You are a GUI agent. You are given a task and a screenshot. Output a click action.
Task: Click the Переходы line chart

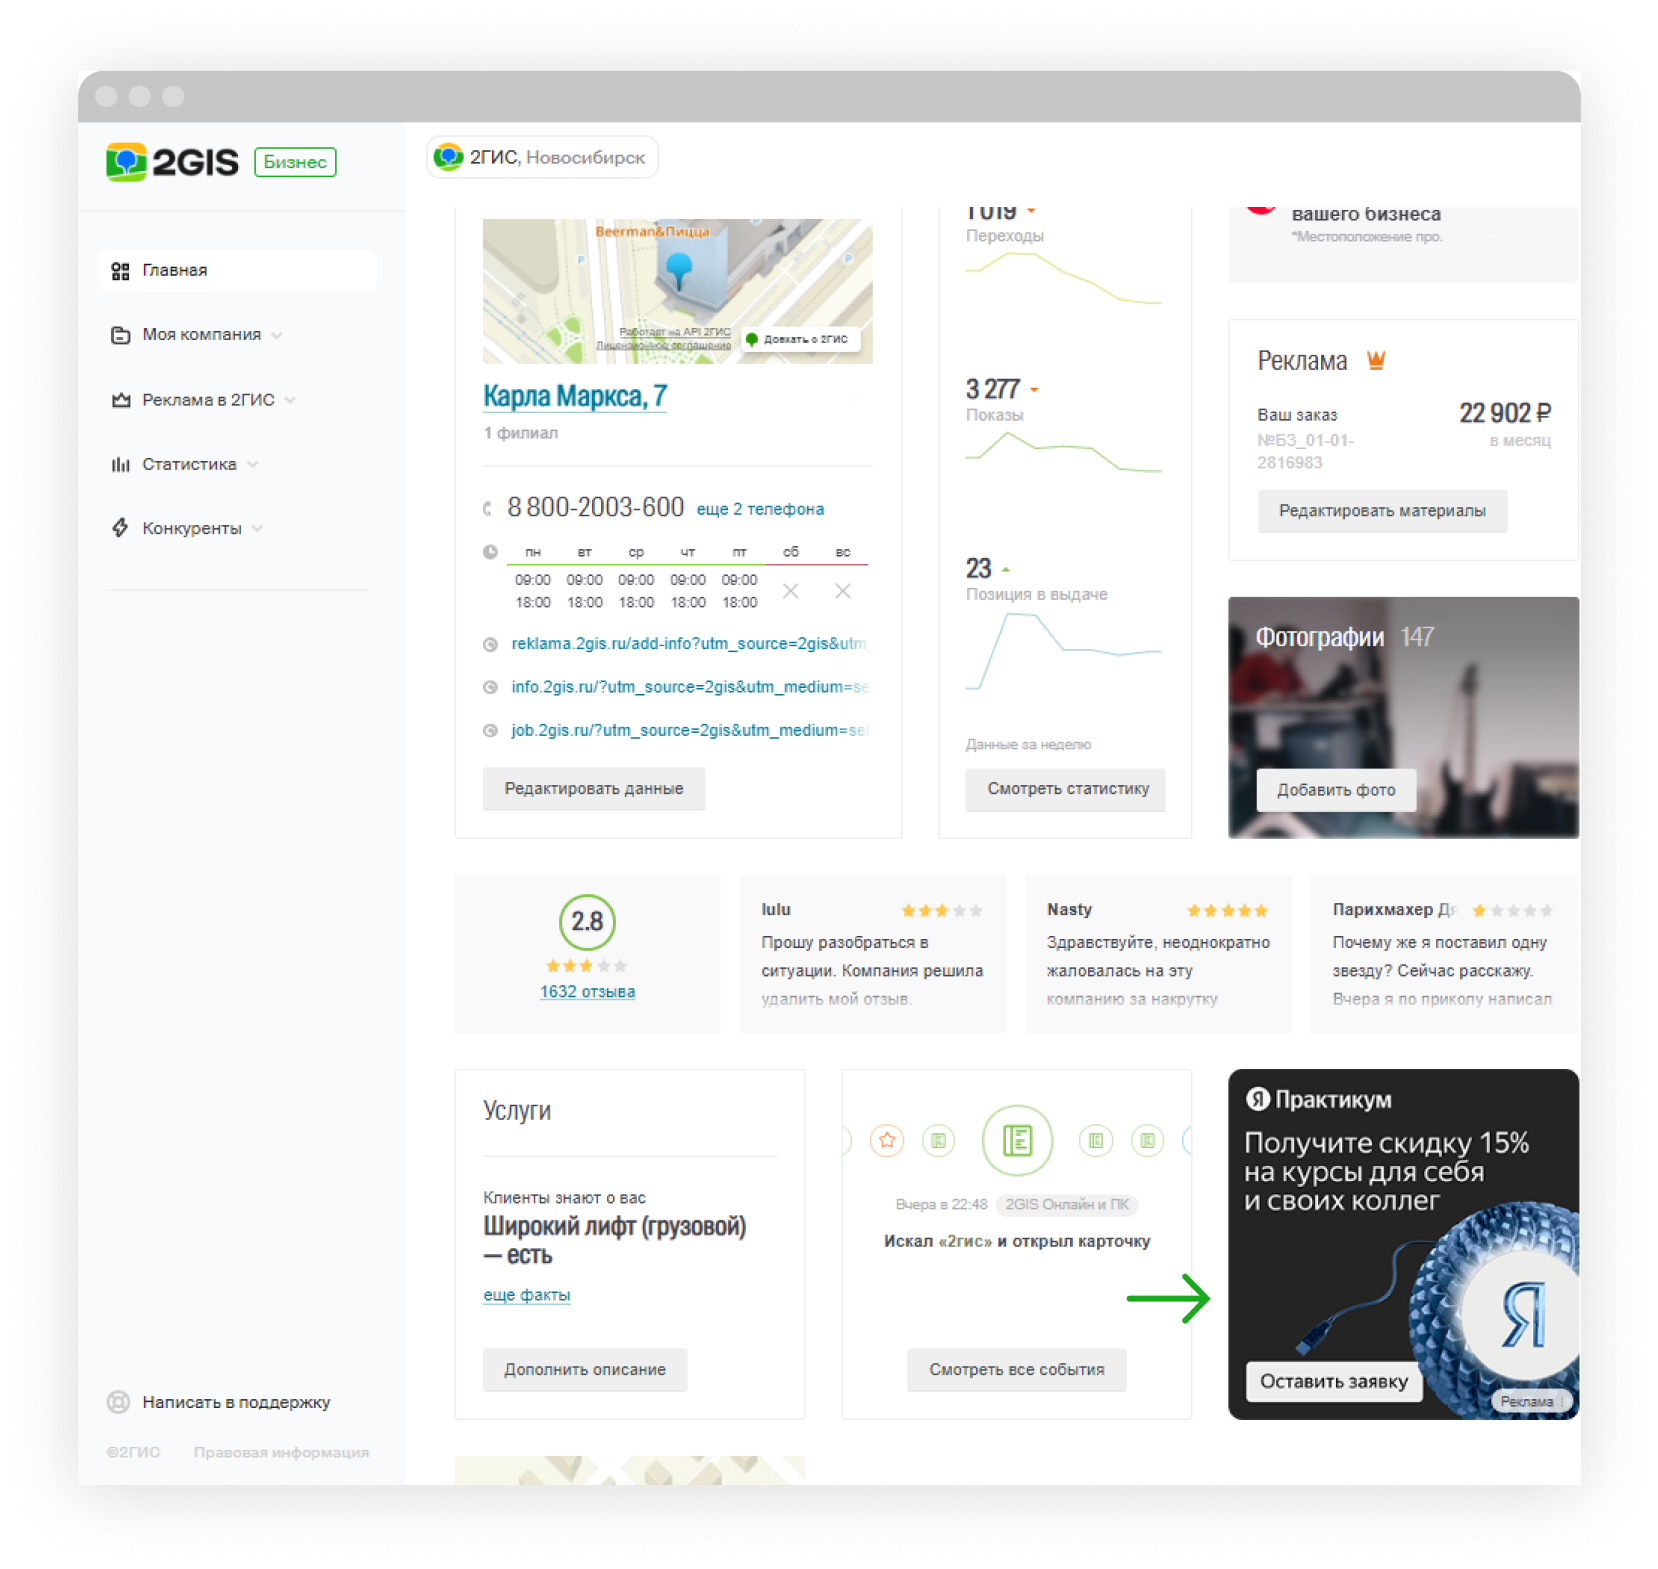point(1064,278)
